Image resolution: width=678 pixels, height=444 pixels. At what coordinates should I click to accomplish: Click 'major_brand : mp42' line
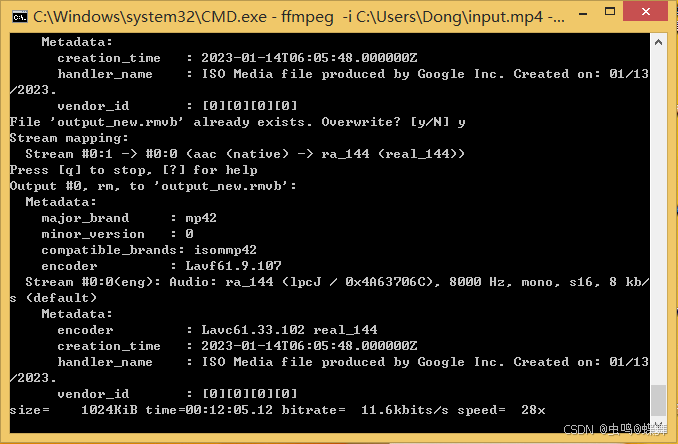[x=129, y=218]
